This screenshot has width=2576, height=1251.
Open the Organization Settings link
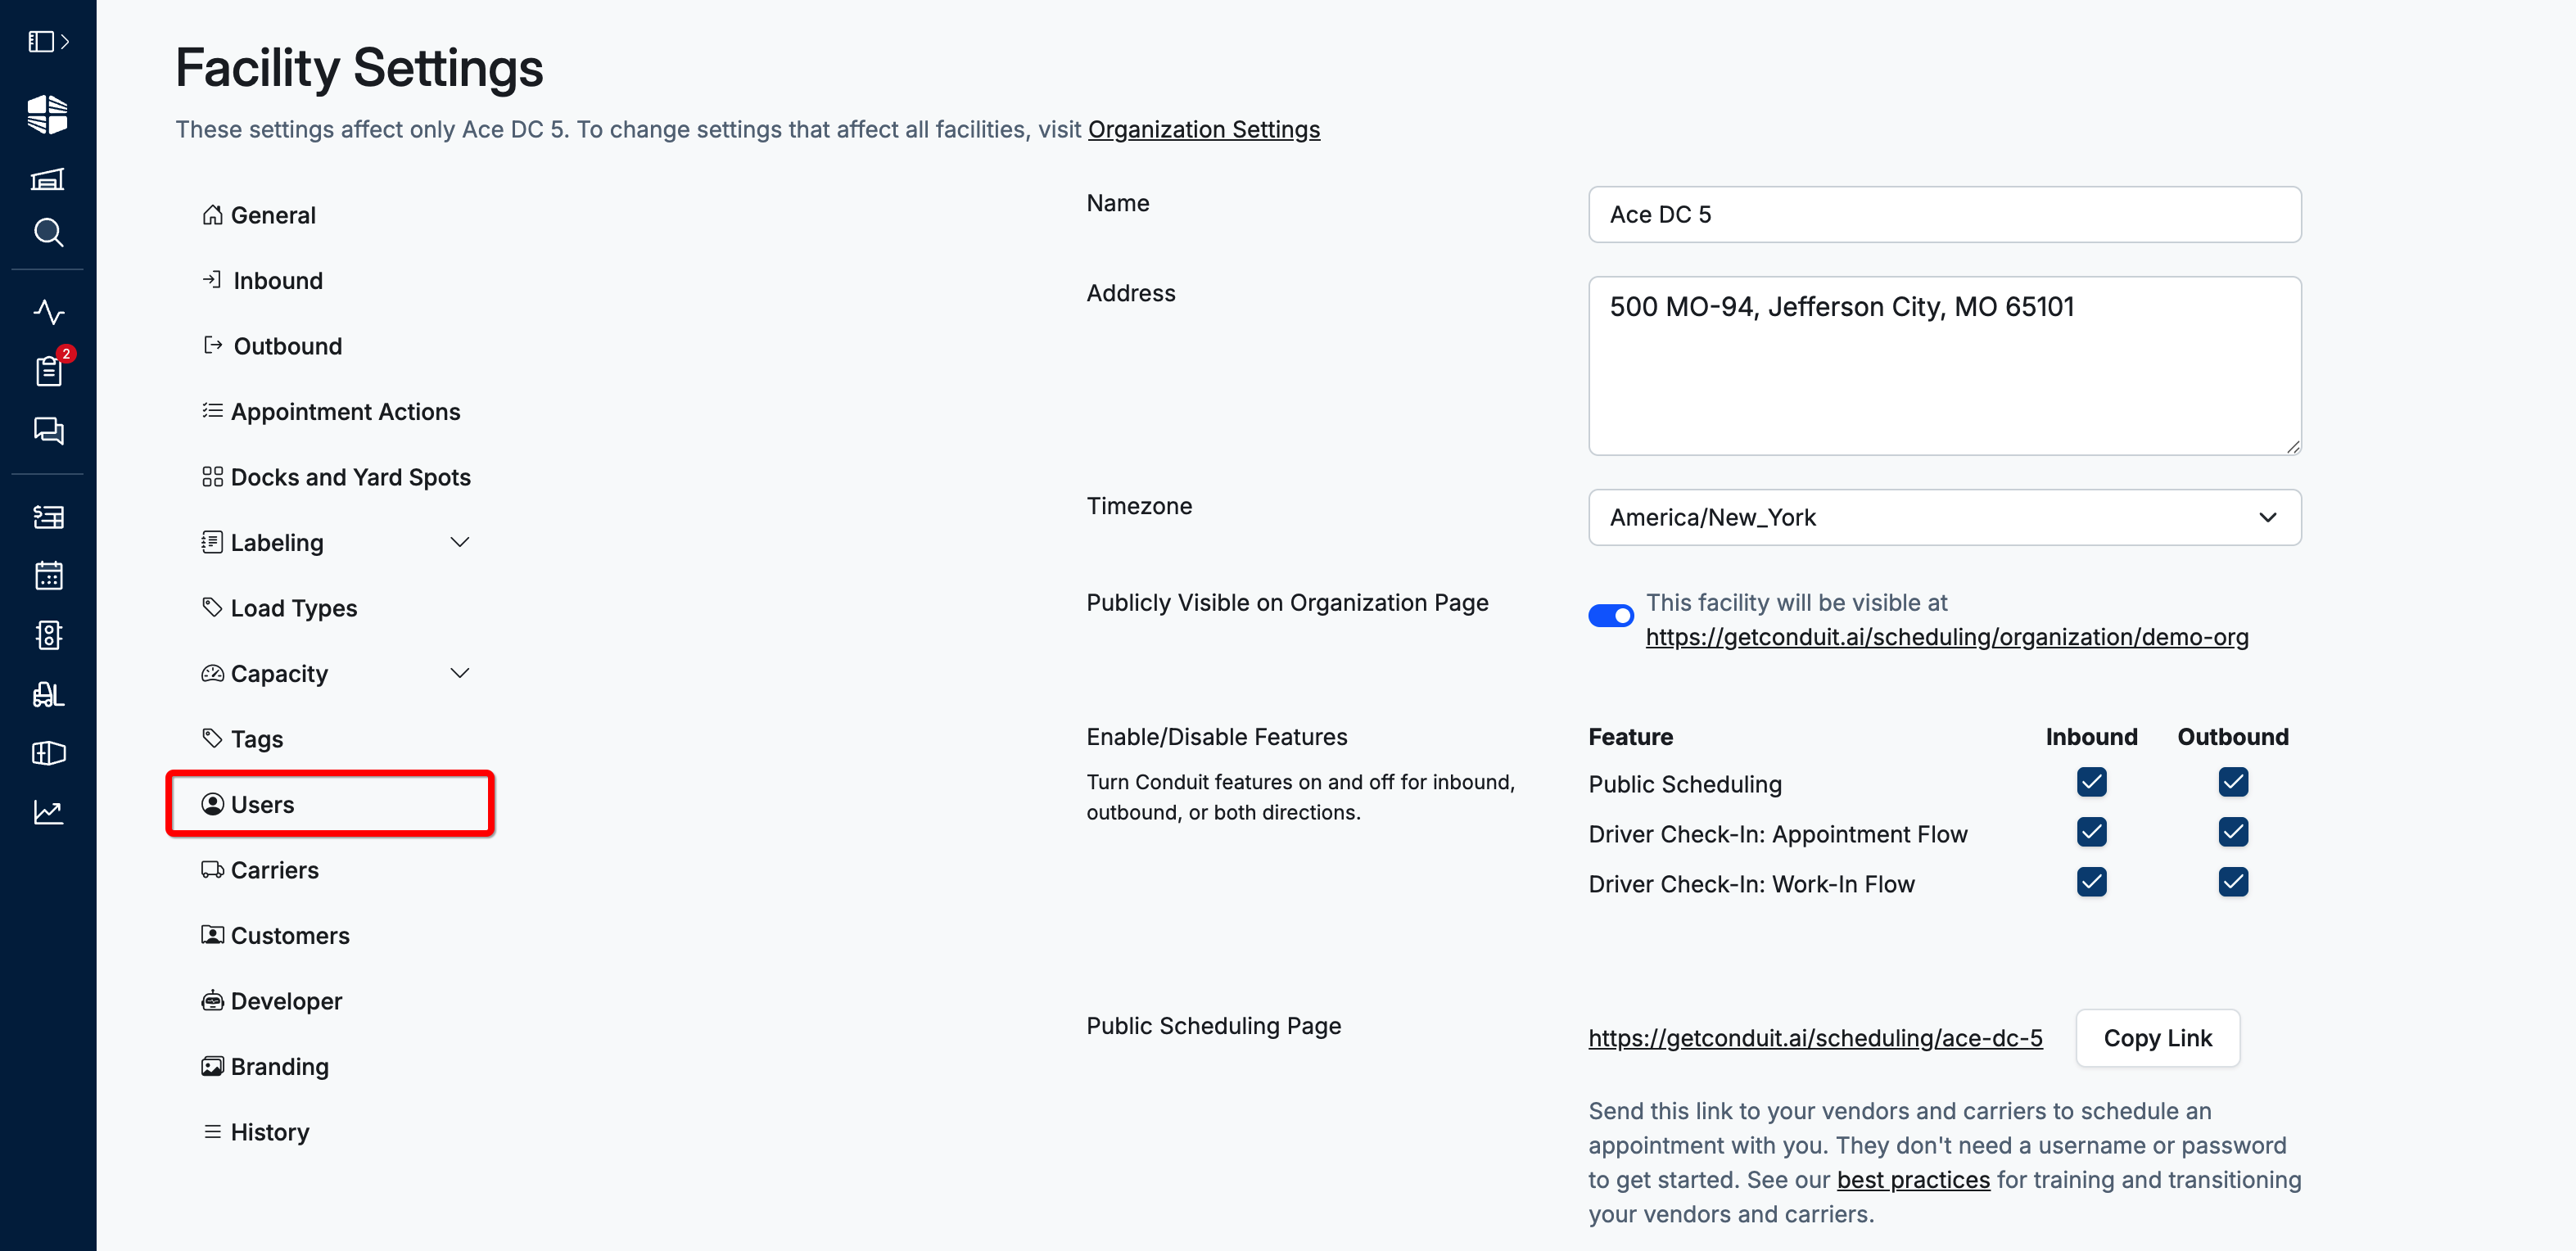click(x=1203, y=129)
